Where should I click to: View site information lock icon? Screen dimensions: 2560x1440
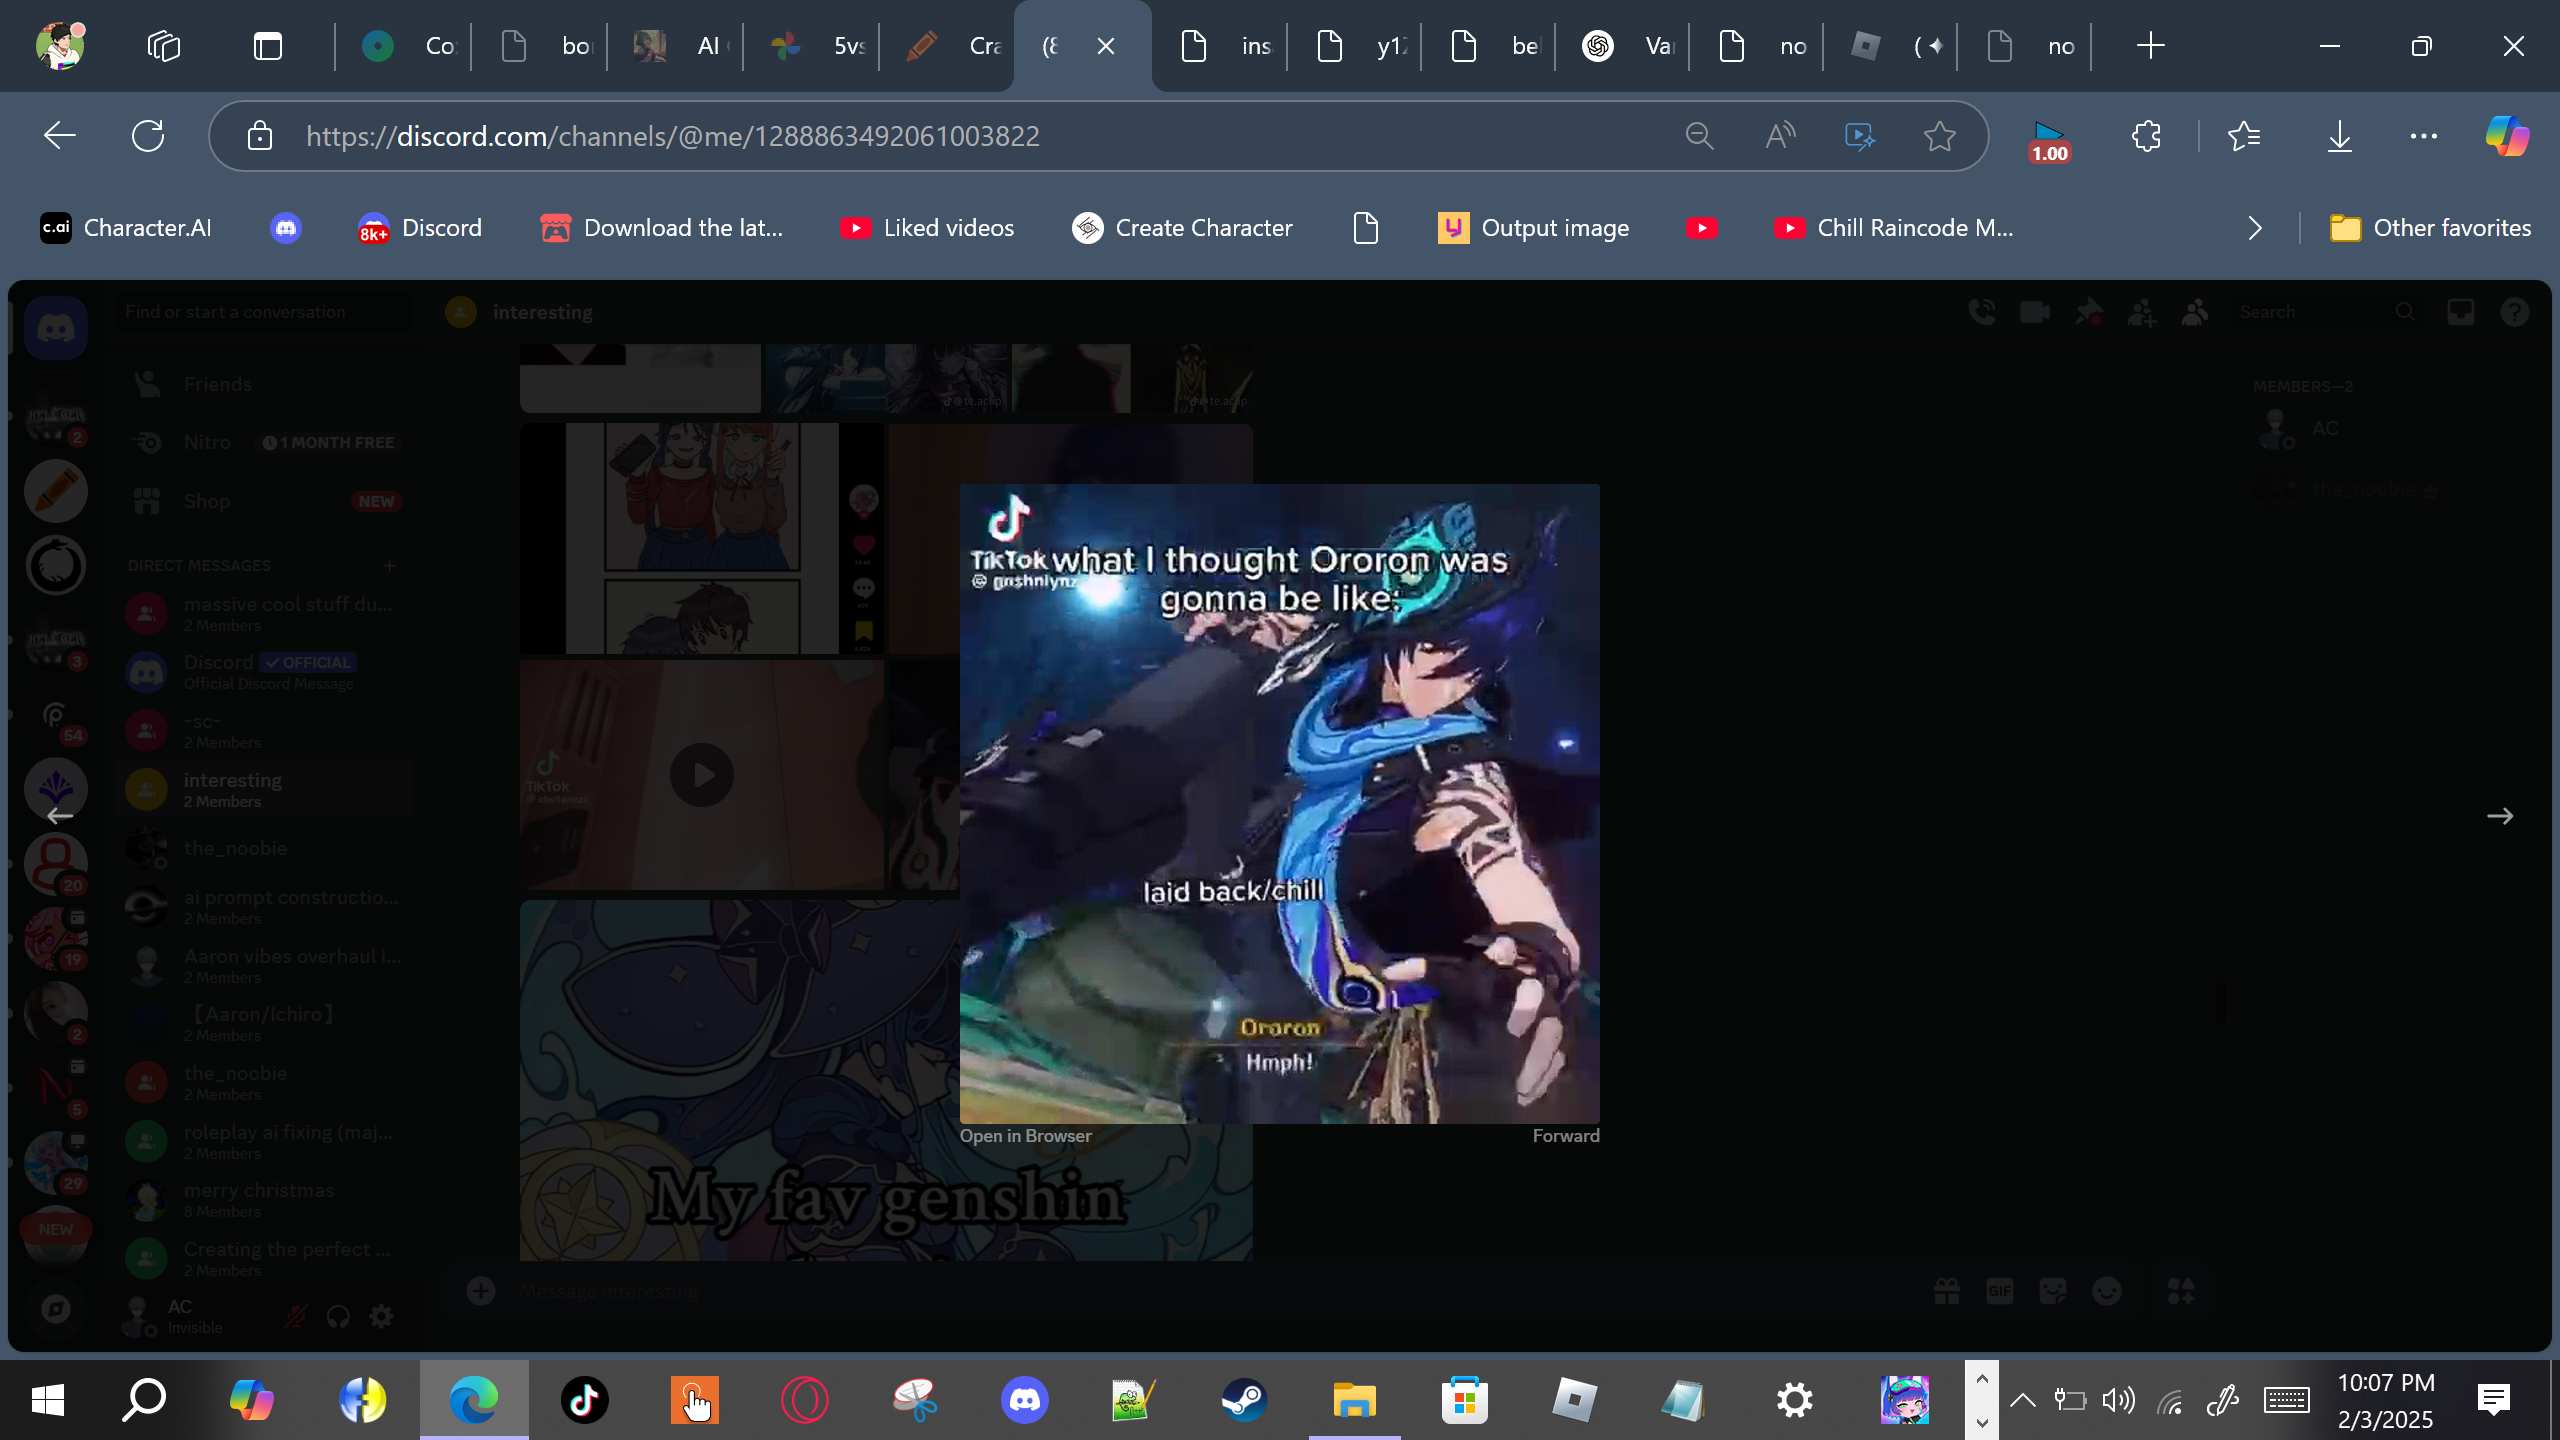[x=260, y=136]
